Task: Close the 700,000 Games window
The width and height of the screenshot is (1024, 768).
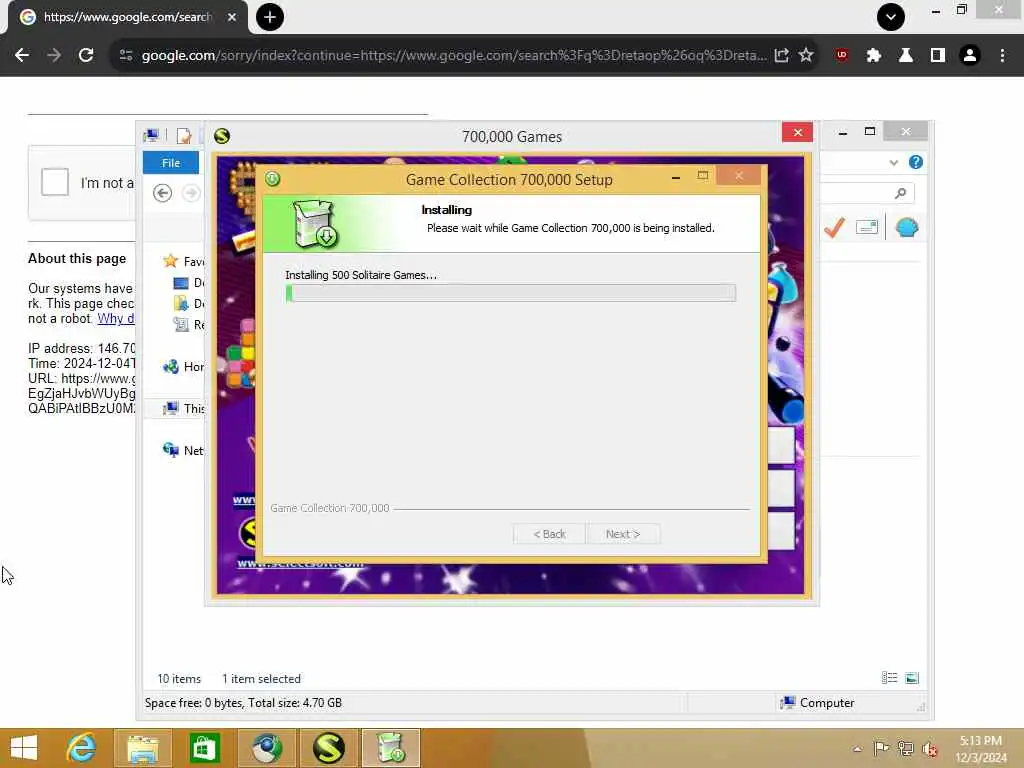Action: (x=797, y=133)
